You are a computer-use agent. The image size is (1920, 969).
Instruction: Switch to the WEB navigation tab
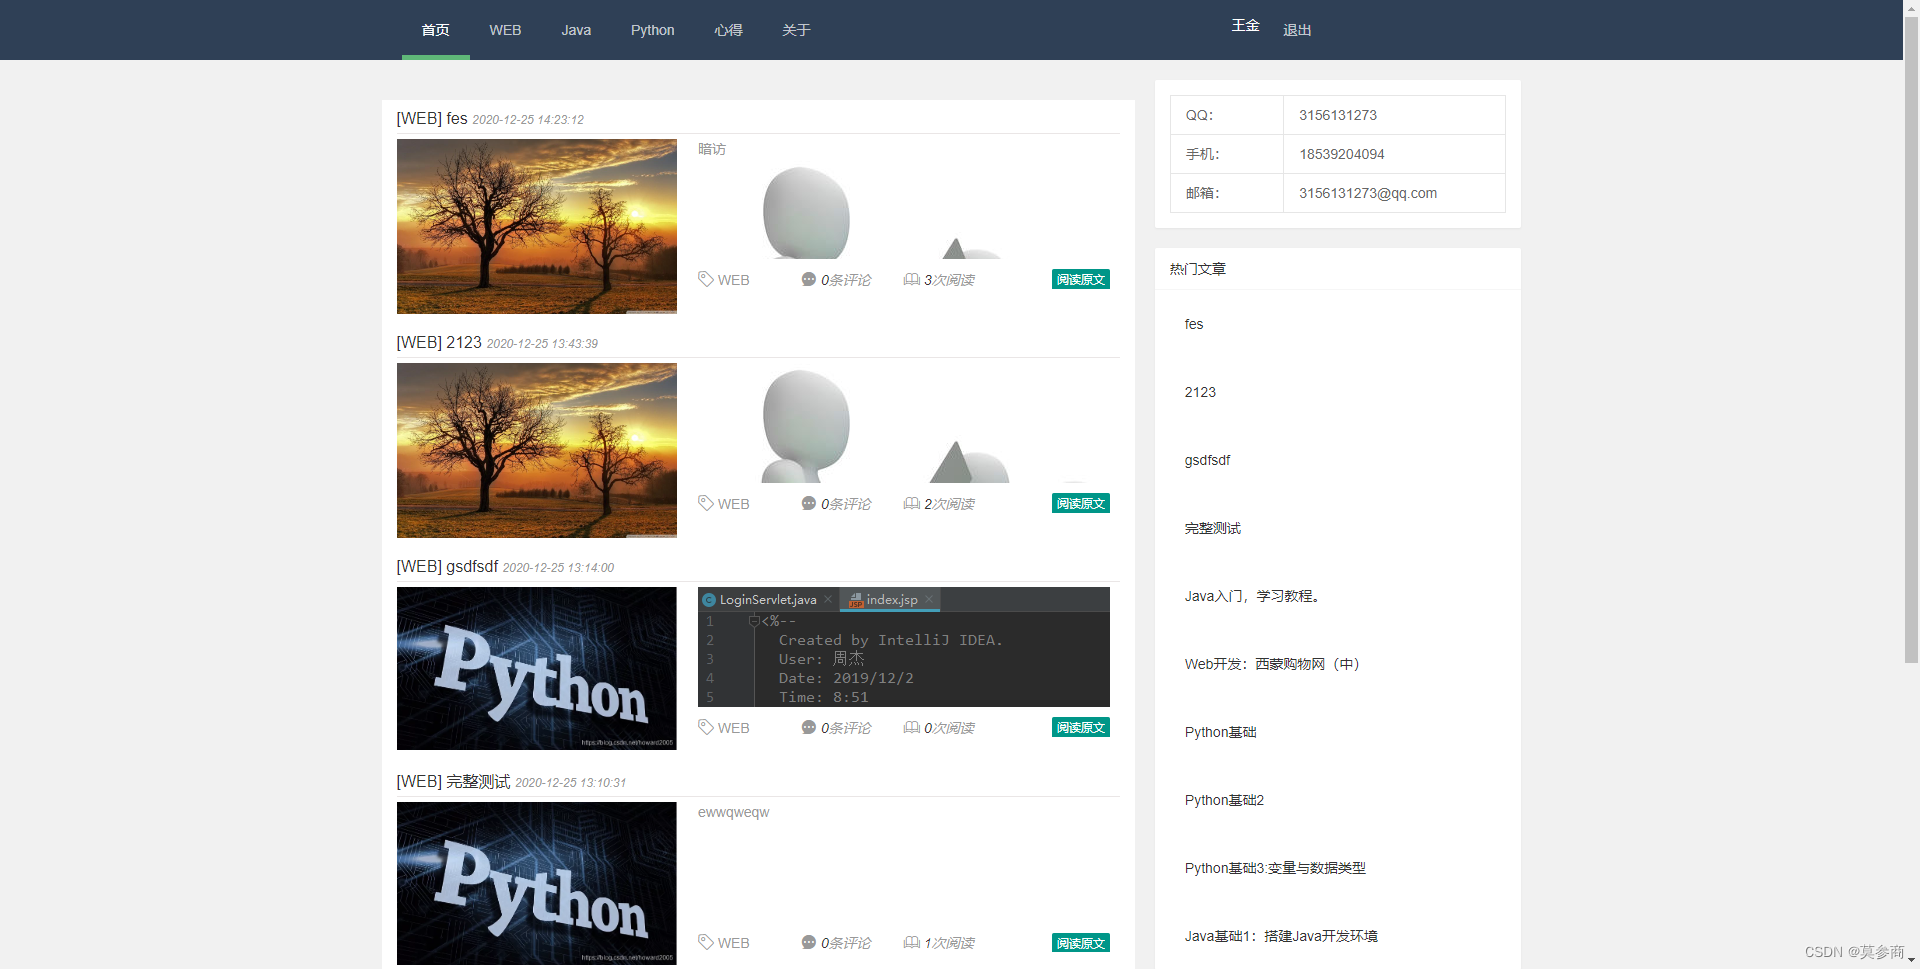coord(505,30)
